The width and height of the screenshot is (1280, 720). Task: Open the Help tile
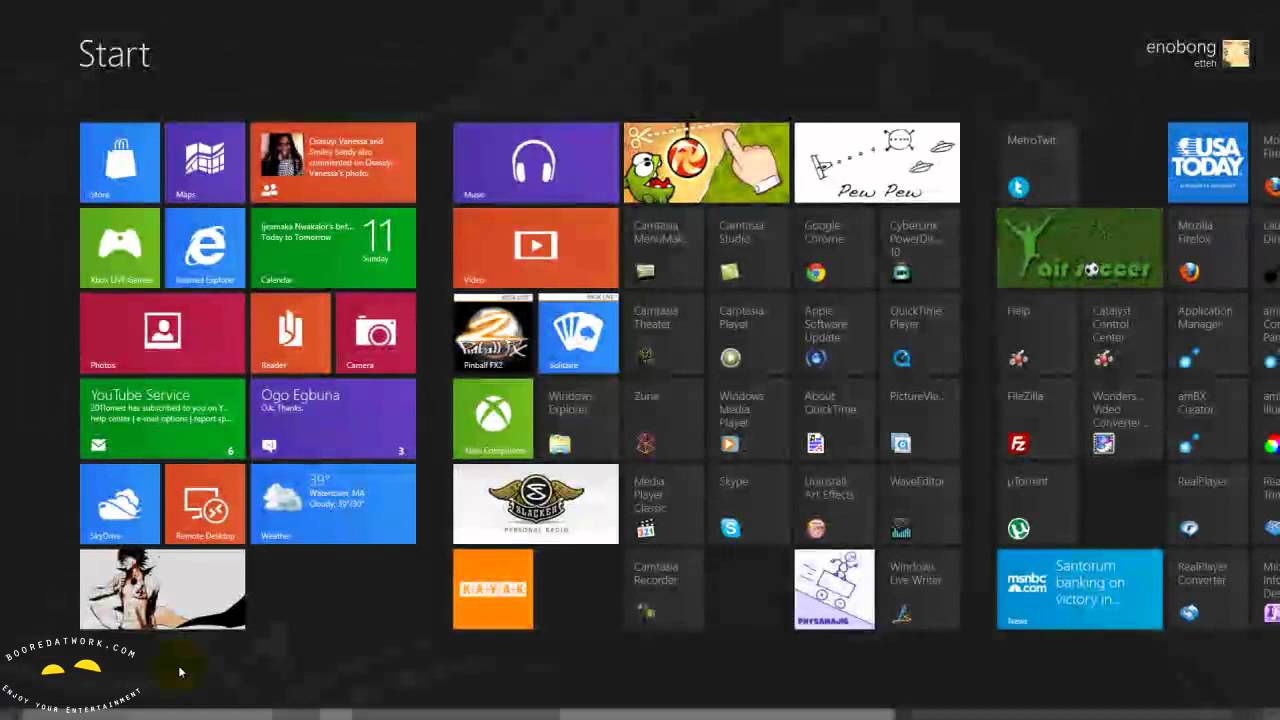click(x=1037, y=333)
